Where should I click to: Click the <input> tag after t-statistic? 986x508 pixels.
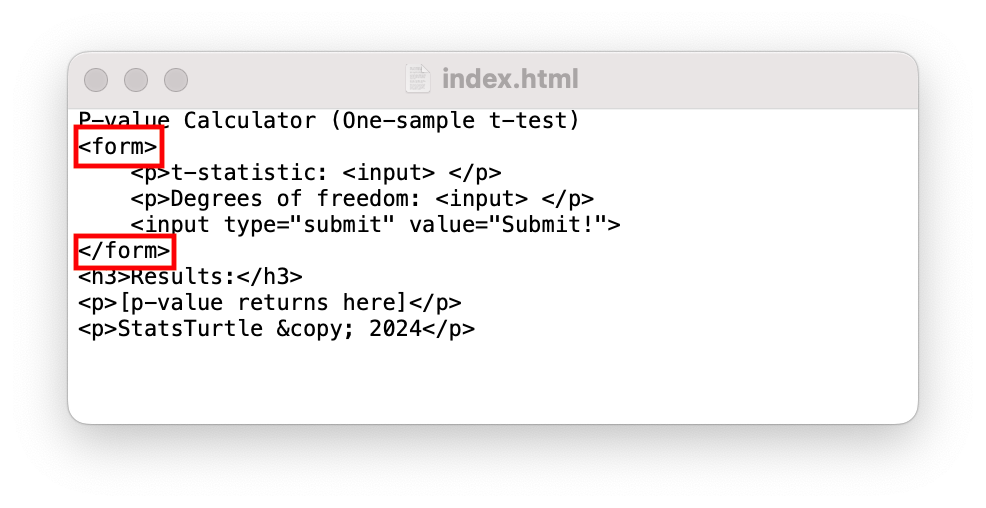(389, 173)
